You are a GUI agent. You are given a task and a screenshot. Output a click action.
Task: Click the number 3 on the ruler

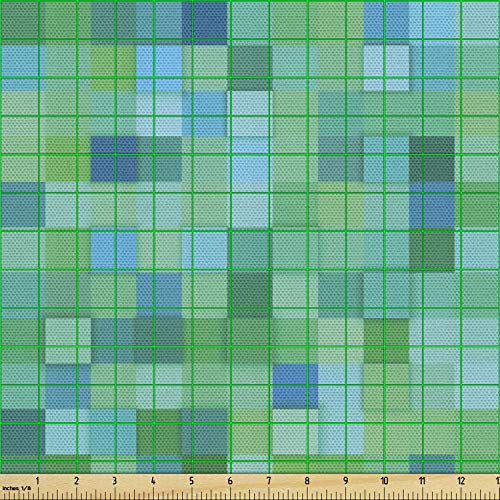(x=115, y=481)
